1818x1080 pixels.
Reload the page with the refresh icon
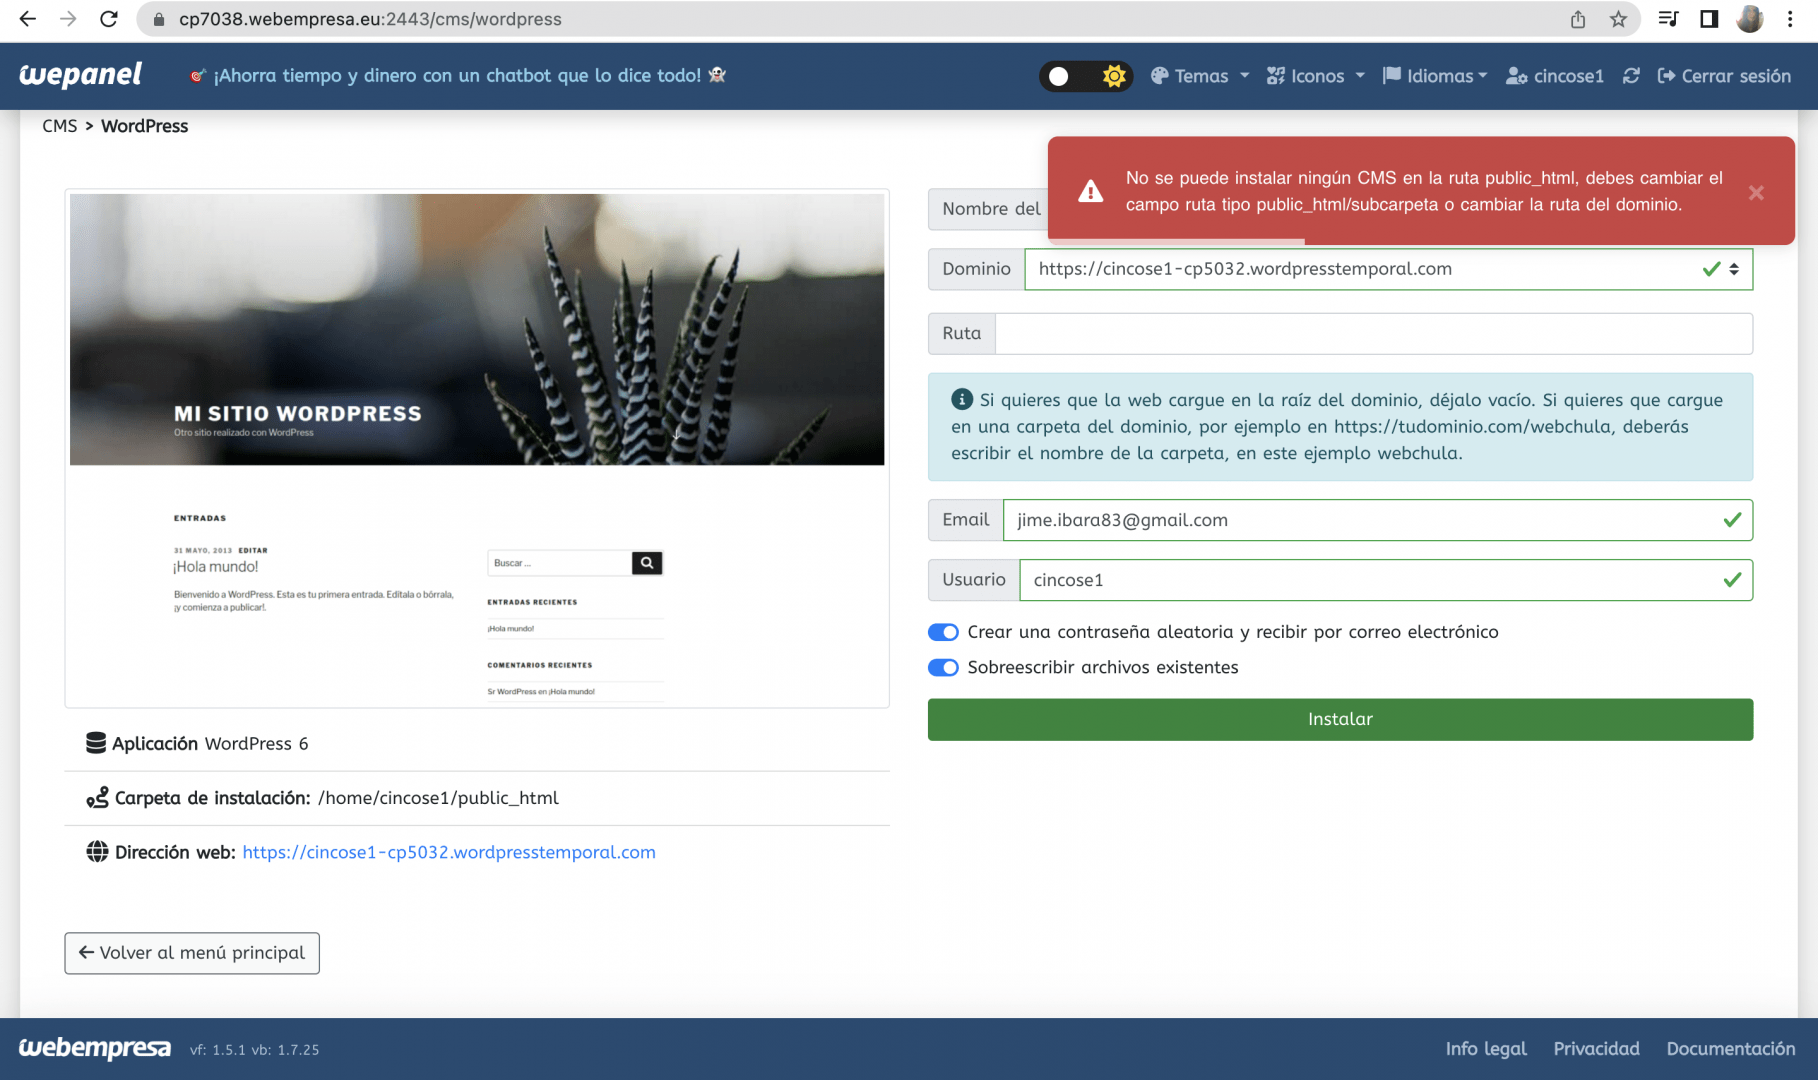tap(109, 19)
